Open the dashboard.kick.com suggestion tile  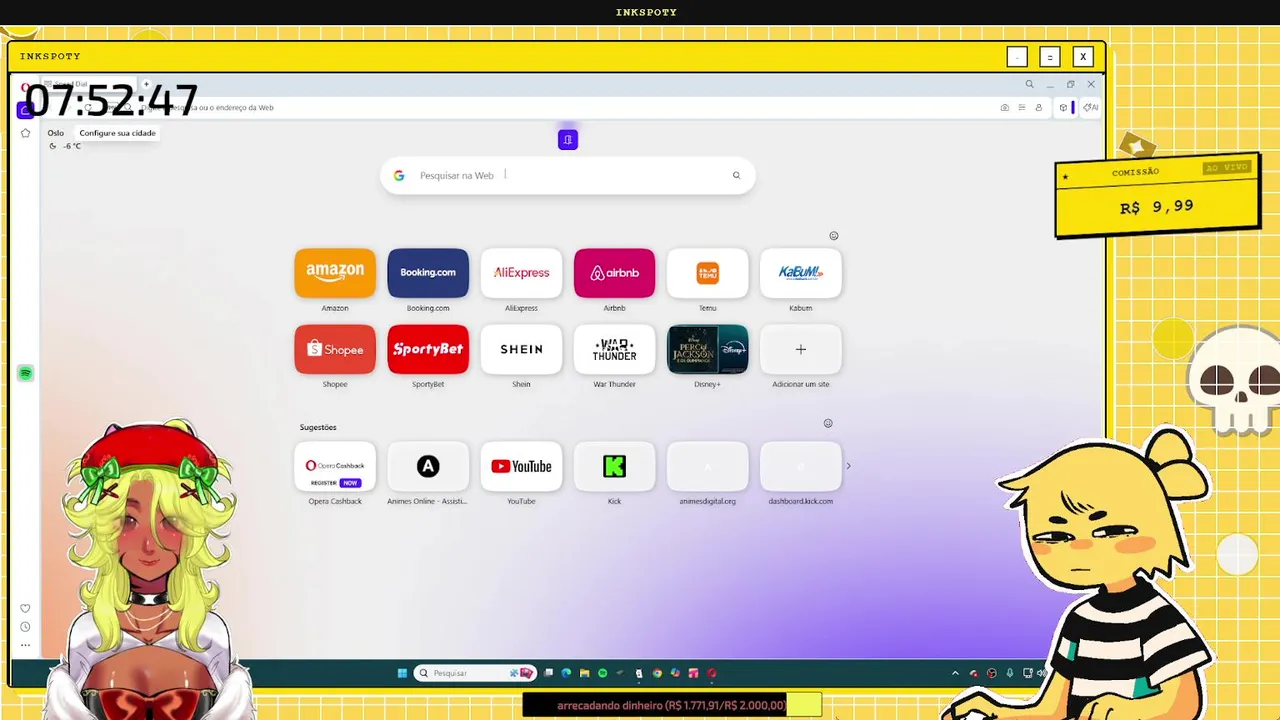800,466
